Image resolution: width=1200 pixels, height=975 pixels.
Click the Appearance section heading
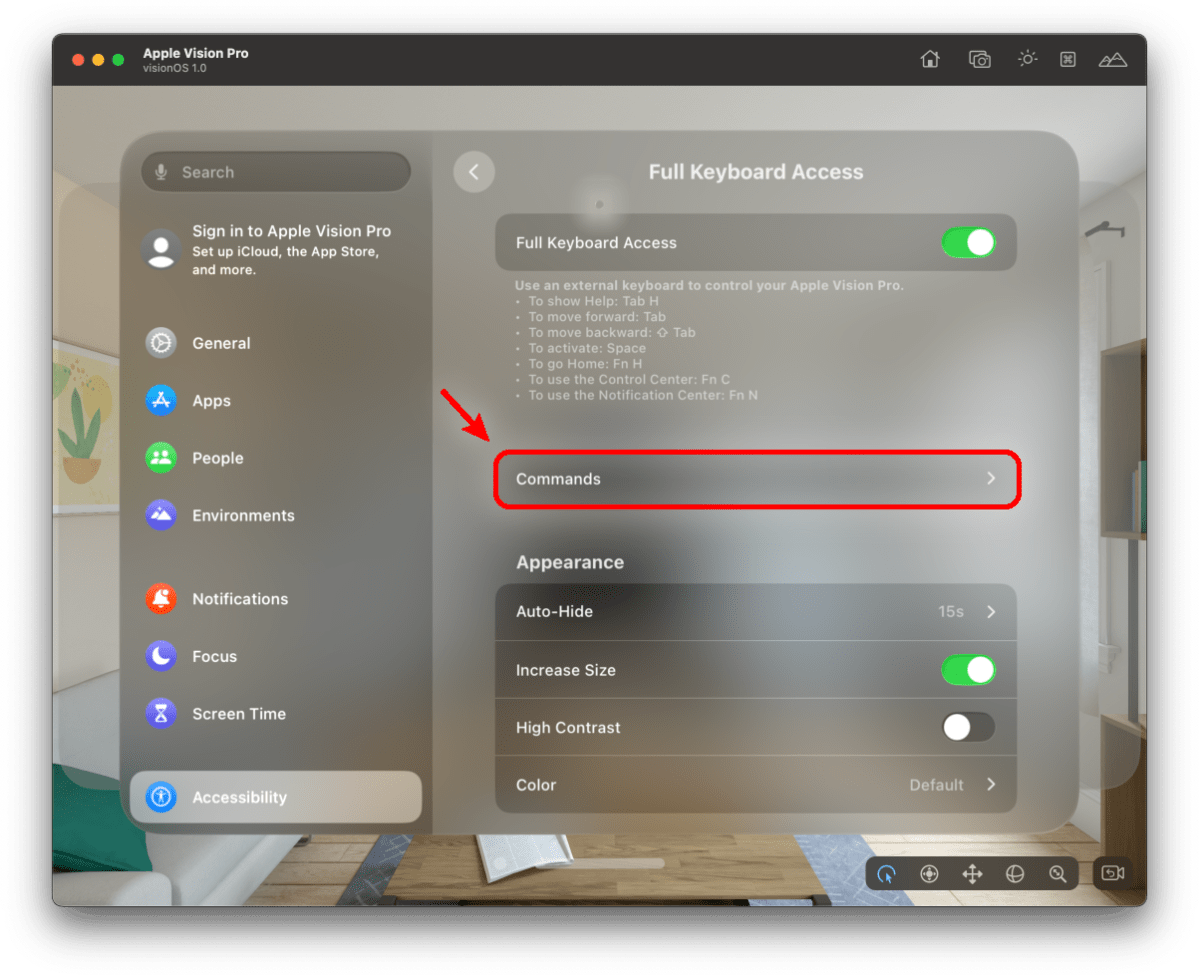coord(570,562)
